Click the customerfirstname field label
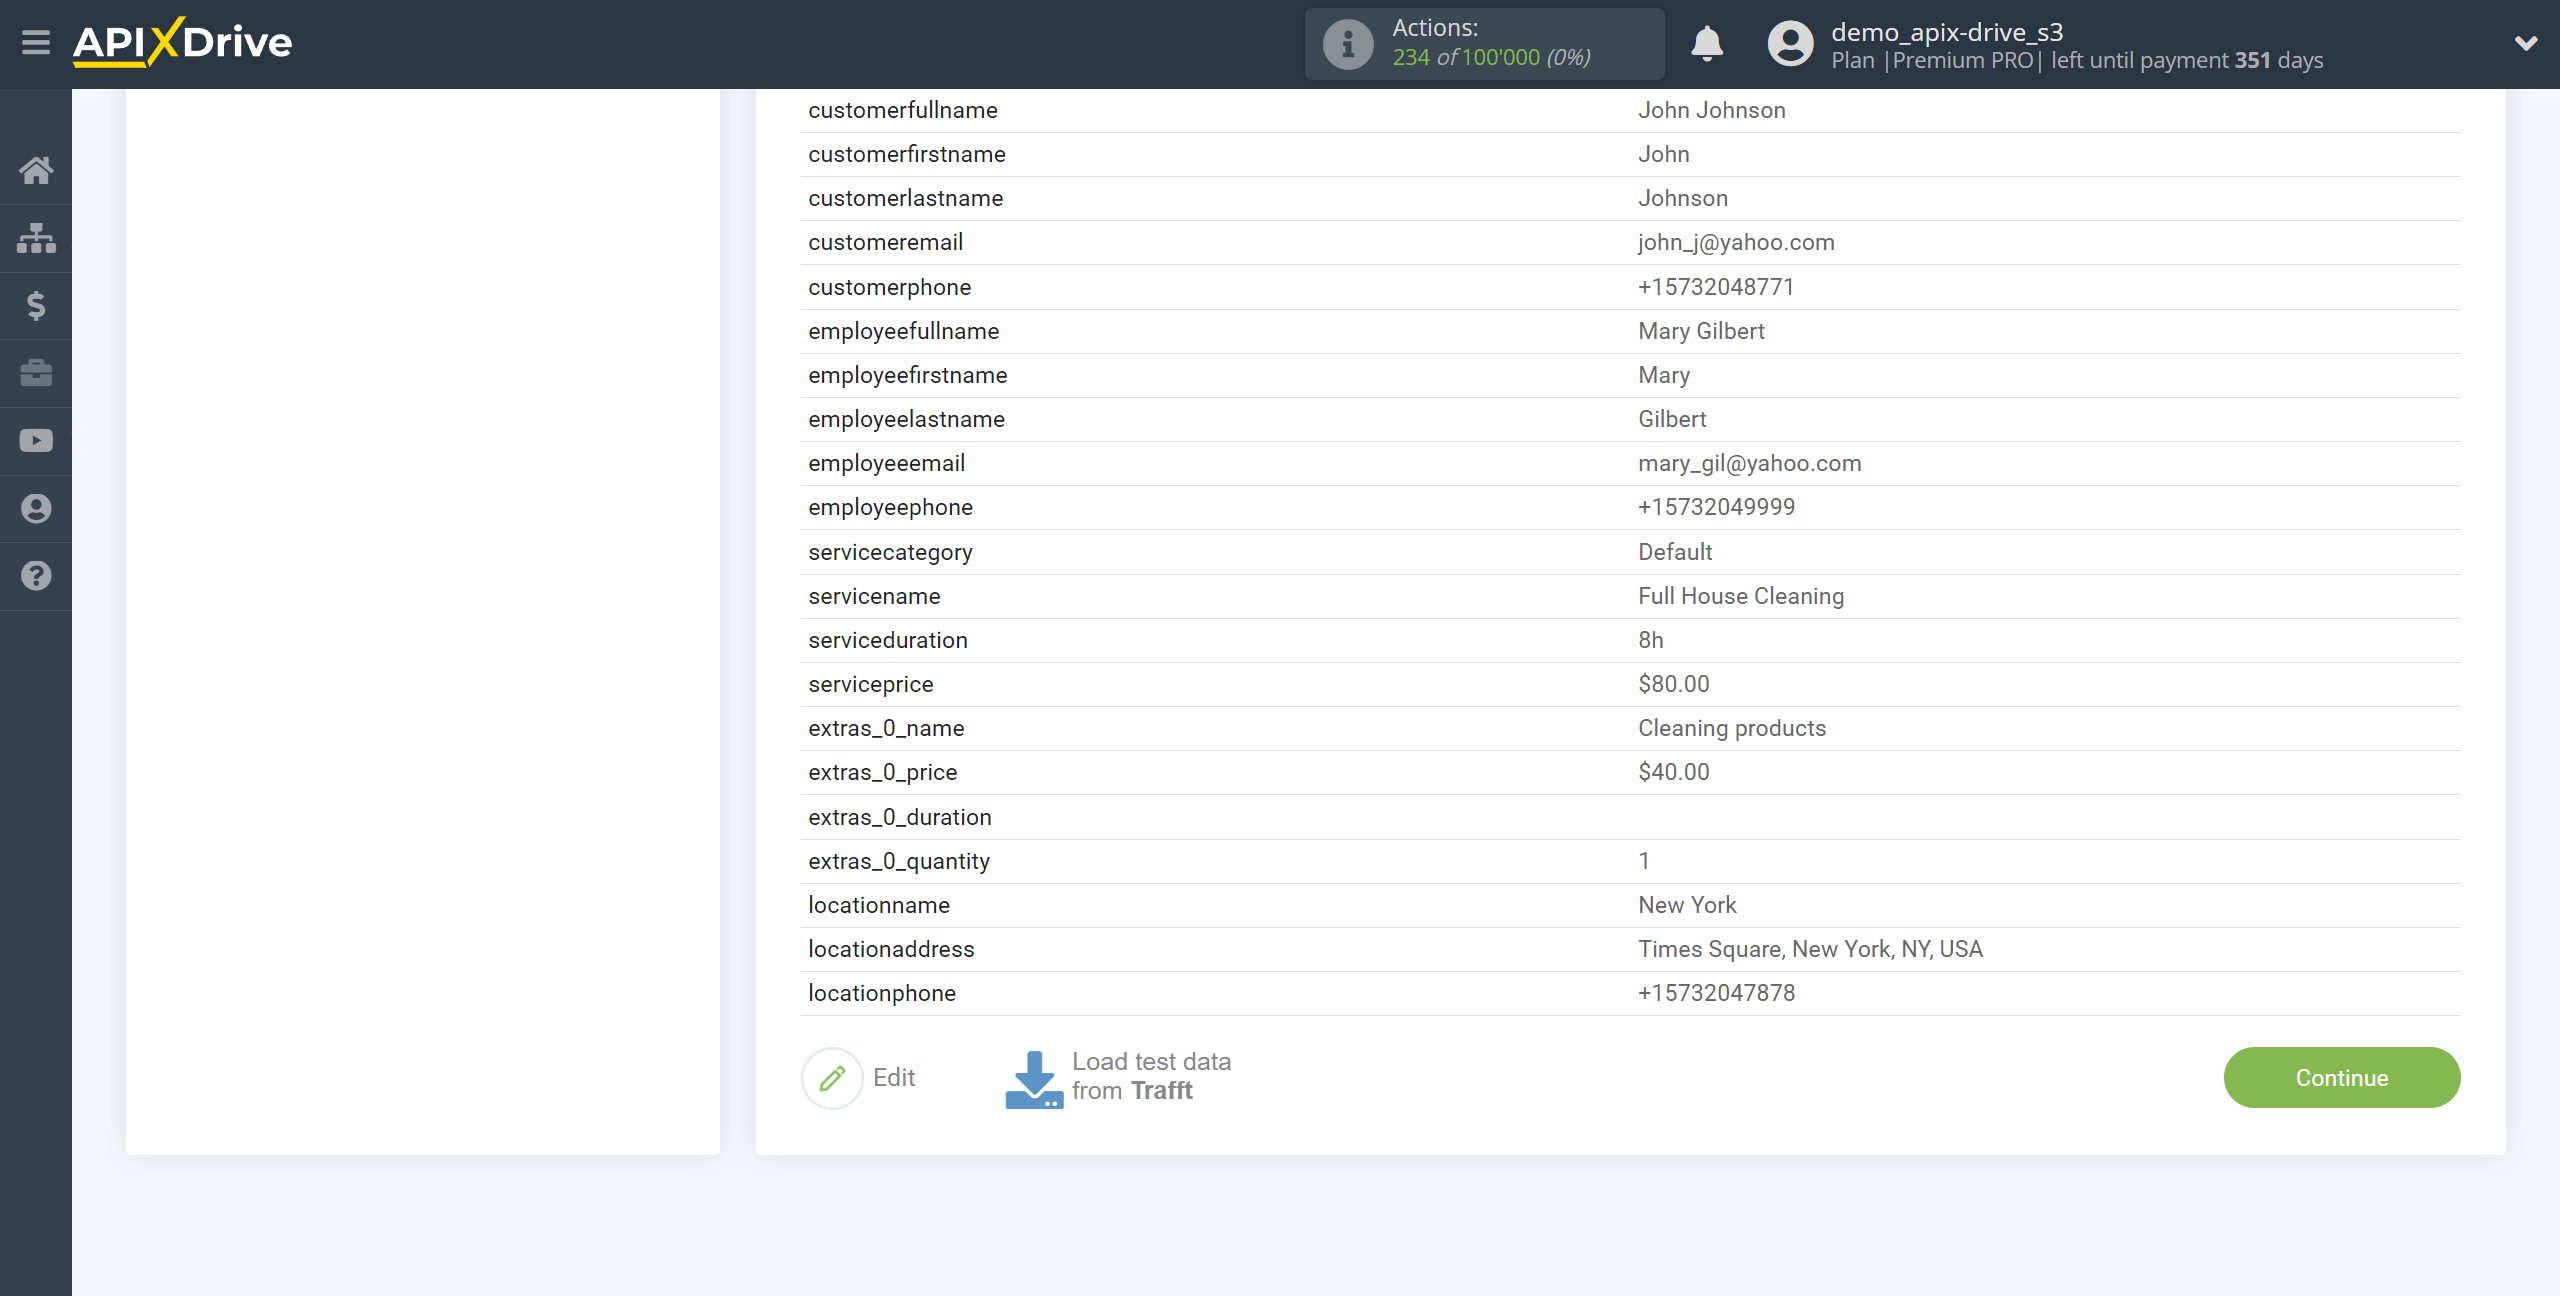Viewport: 2560px width, 1296px height. (907, 155)
